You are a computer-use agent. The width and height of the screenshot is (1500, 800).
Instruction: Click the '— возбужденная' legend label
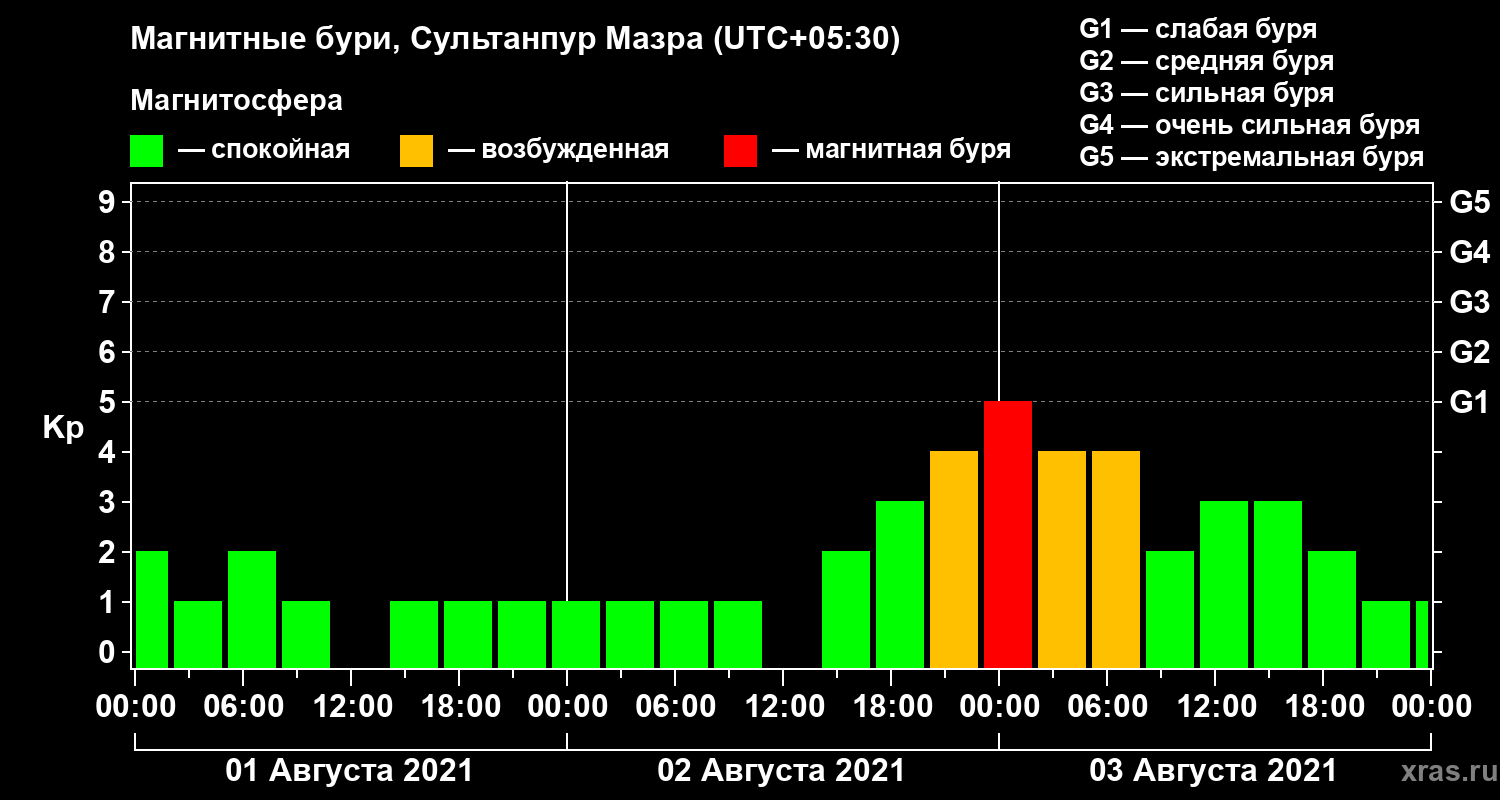click(558, 151)
